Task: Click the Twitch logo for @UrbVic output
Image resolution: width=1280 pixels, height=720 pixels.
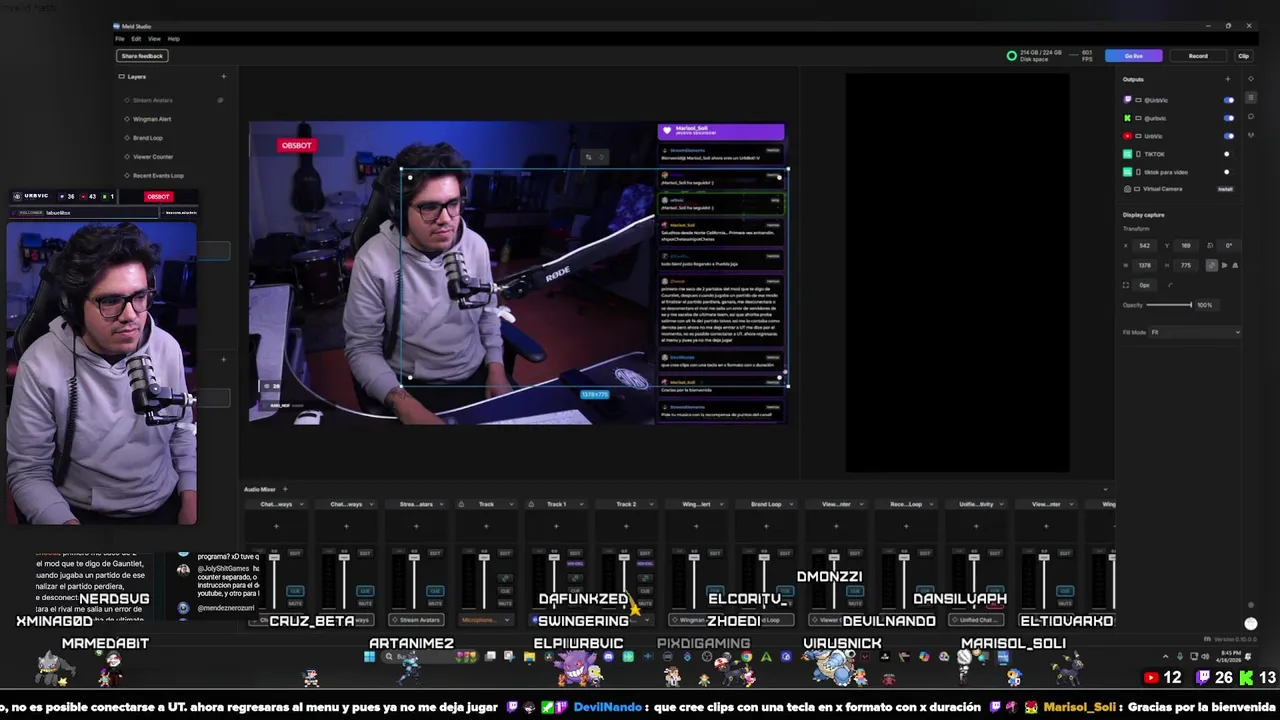Action: tap(1128, 100)
